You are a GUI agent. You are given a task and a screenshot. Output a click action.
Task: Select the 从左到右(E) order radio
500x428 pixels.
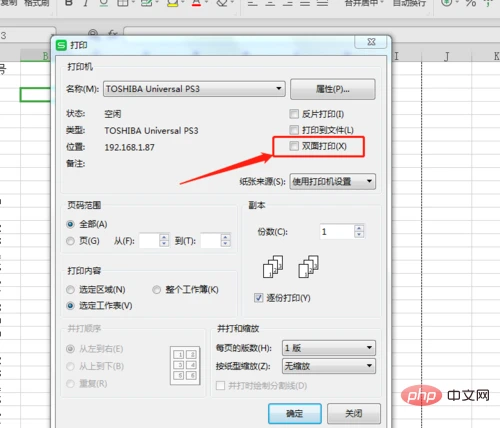pos(70,349)
